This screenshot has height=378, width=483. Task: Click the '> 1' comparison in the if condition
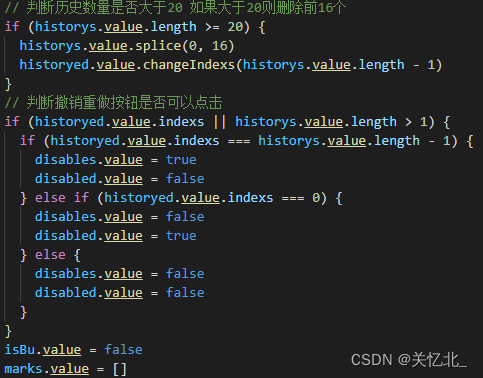point(416,122)
